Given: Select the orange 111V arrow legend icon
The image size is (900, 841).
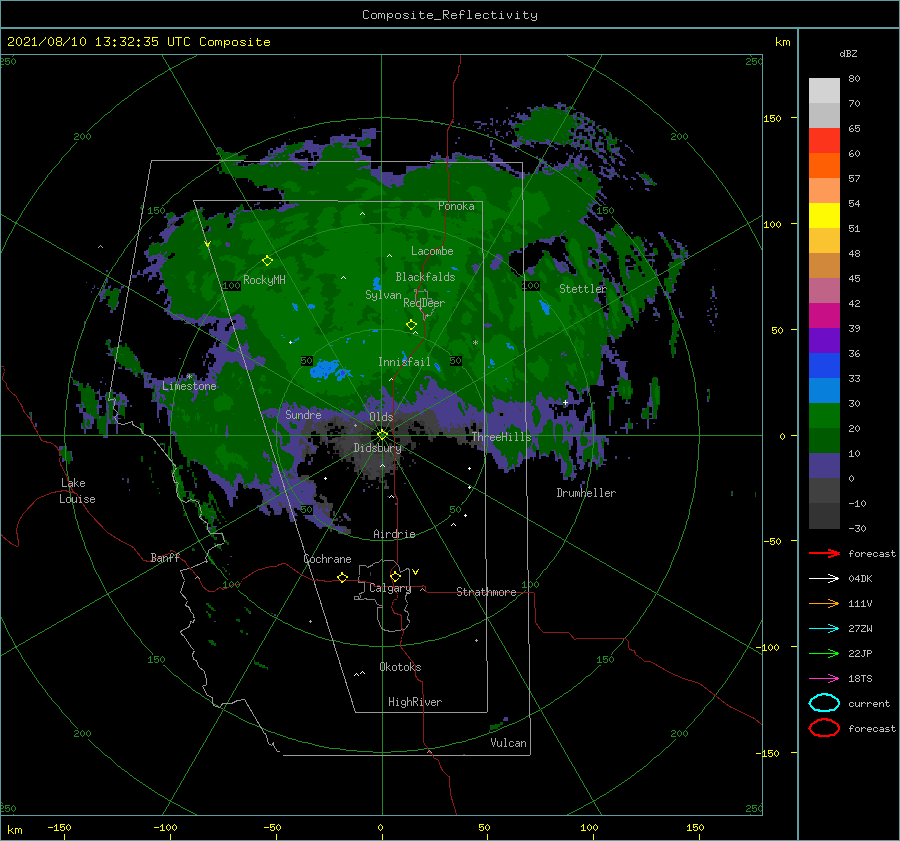Looking at the screenshot, I should pyautogui.click(x=824, y=603).
